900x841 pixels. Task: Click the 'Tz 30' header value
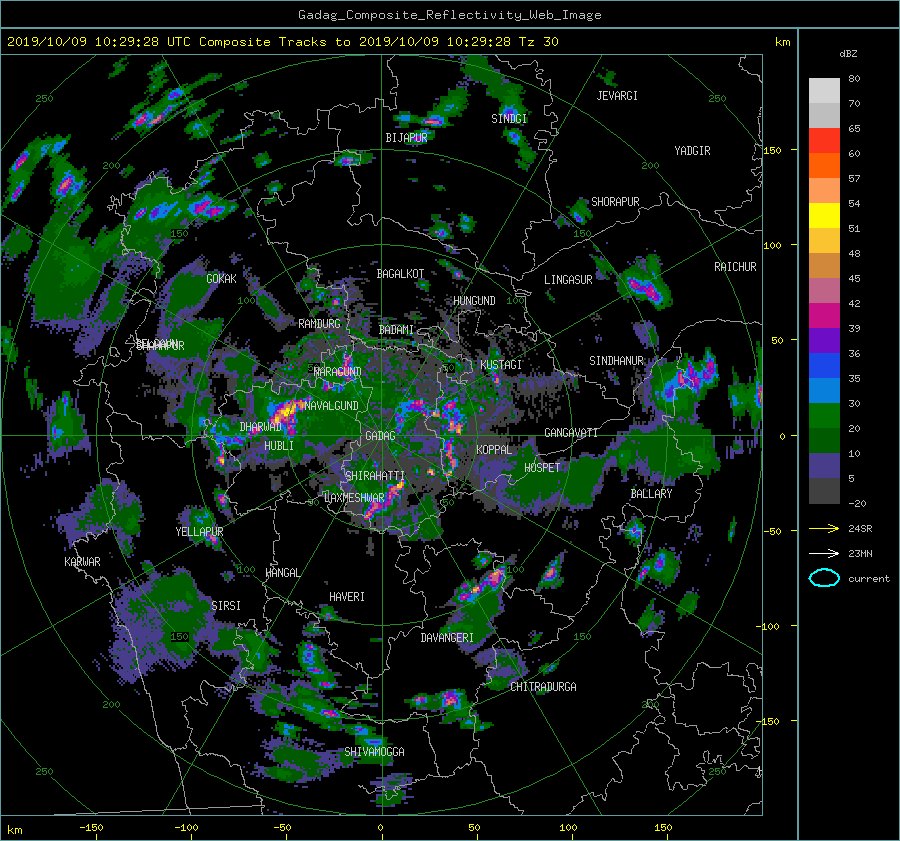click(538, 42)
